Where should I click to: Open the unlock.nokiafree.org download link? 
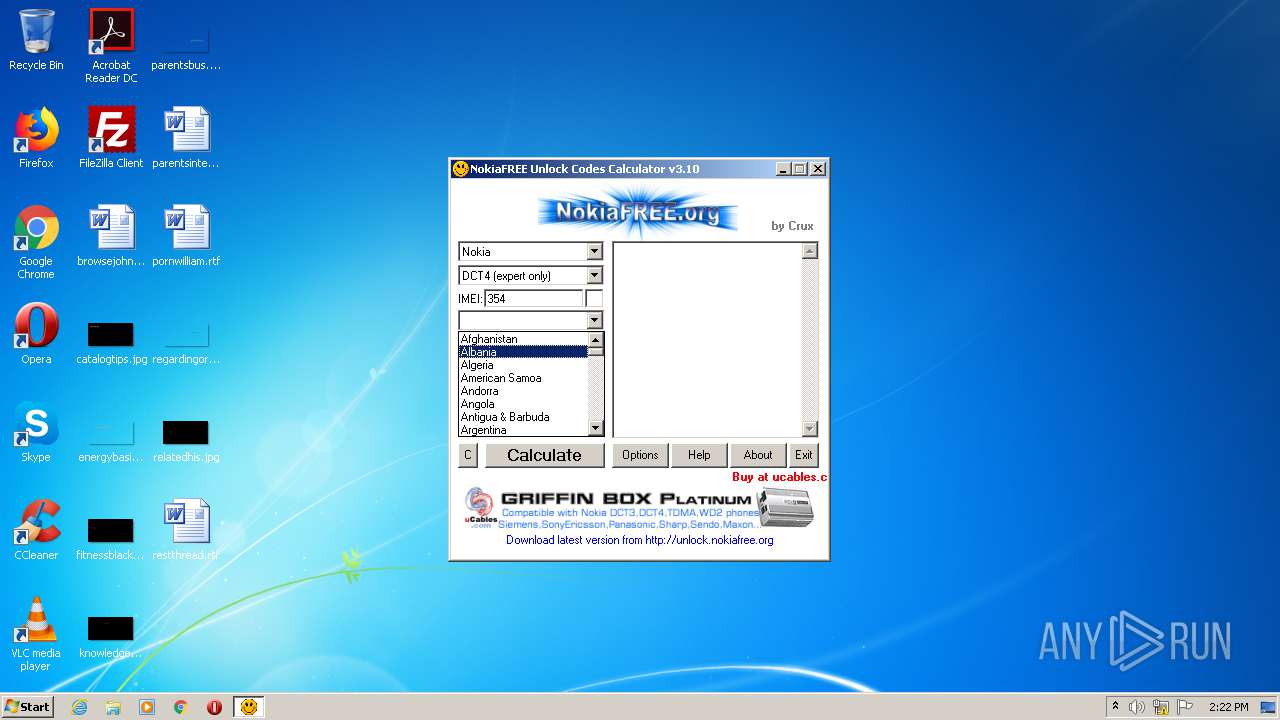pos(639,540)
